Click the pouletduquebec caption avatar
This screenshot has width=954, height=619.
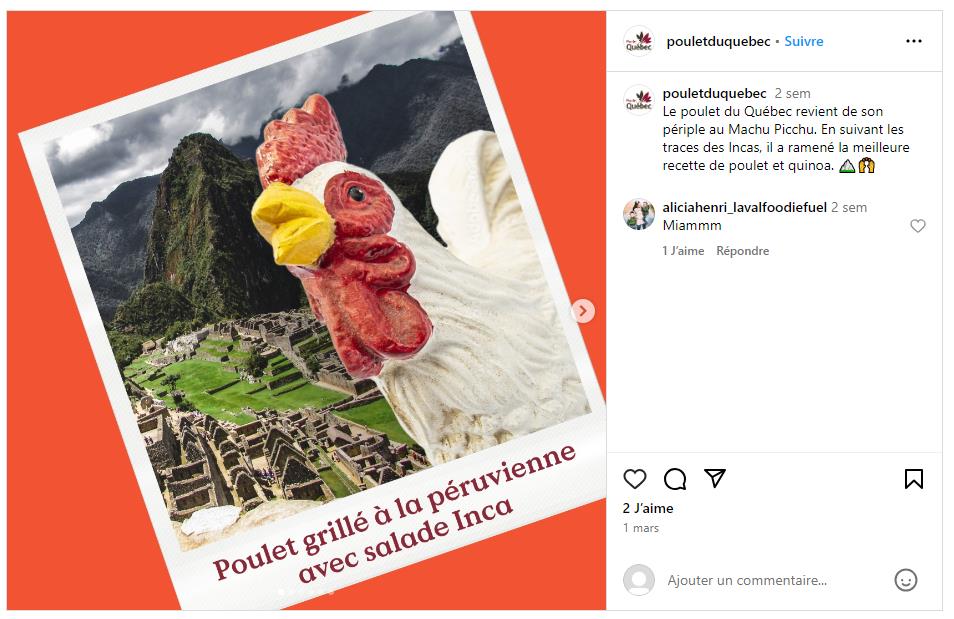point(639,100)
